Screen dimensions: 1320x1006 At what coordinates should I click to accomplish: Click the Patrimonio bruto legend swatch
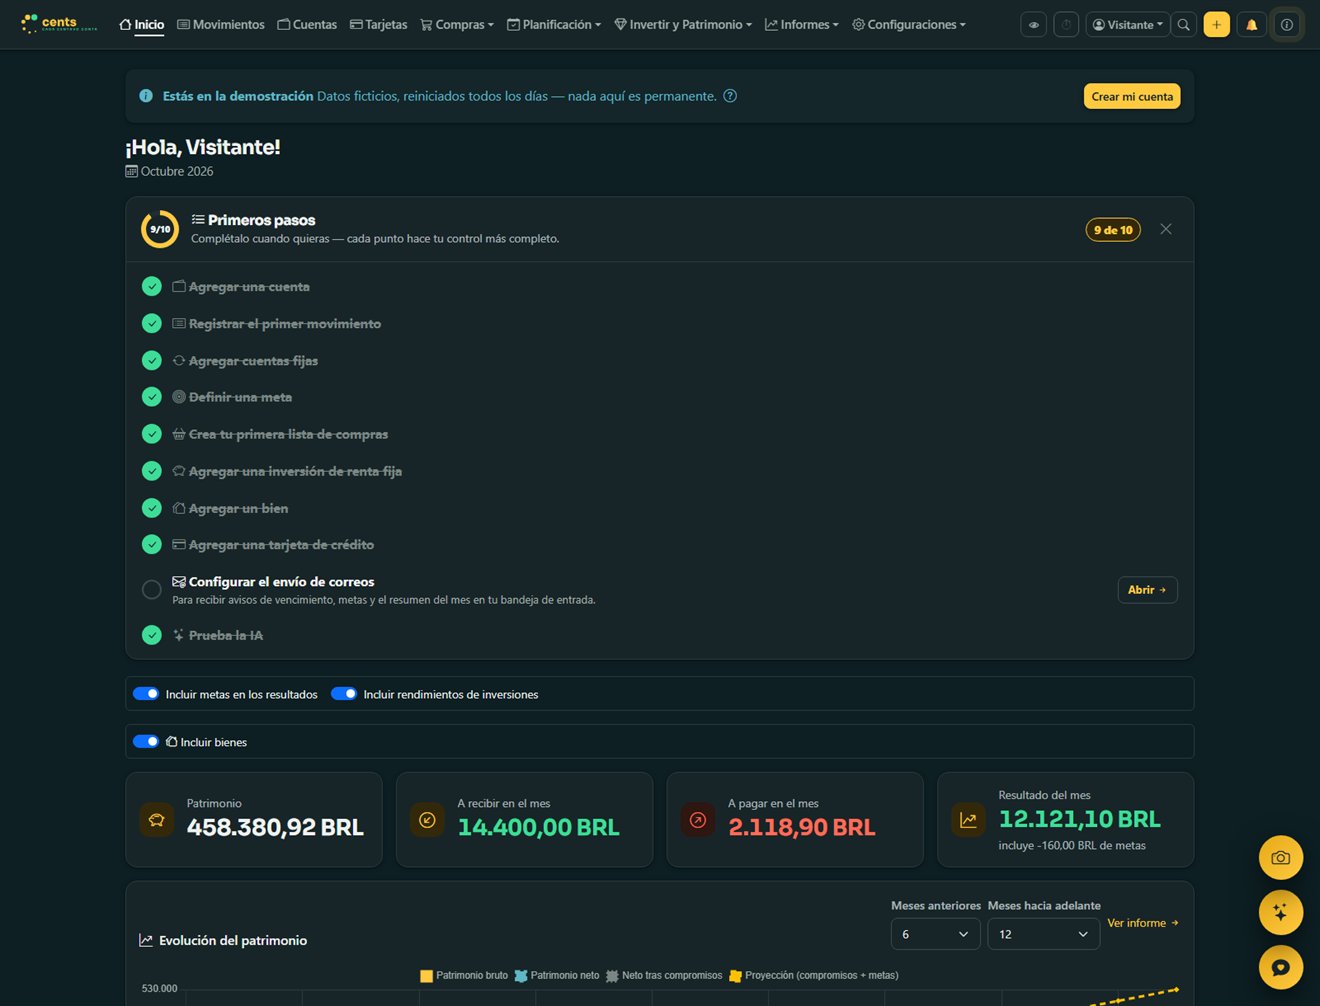[x=426, y=976]
